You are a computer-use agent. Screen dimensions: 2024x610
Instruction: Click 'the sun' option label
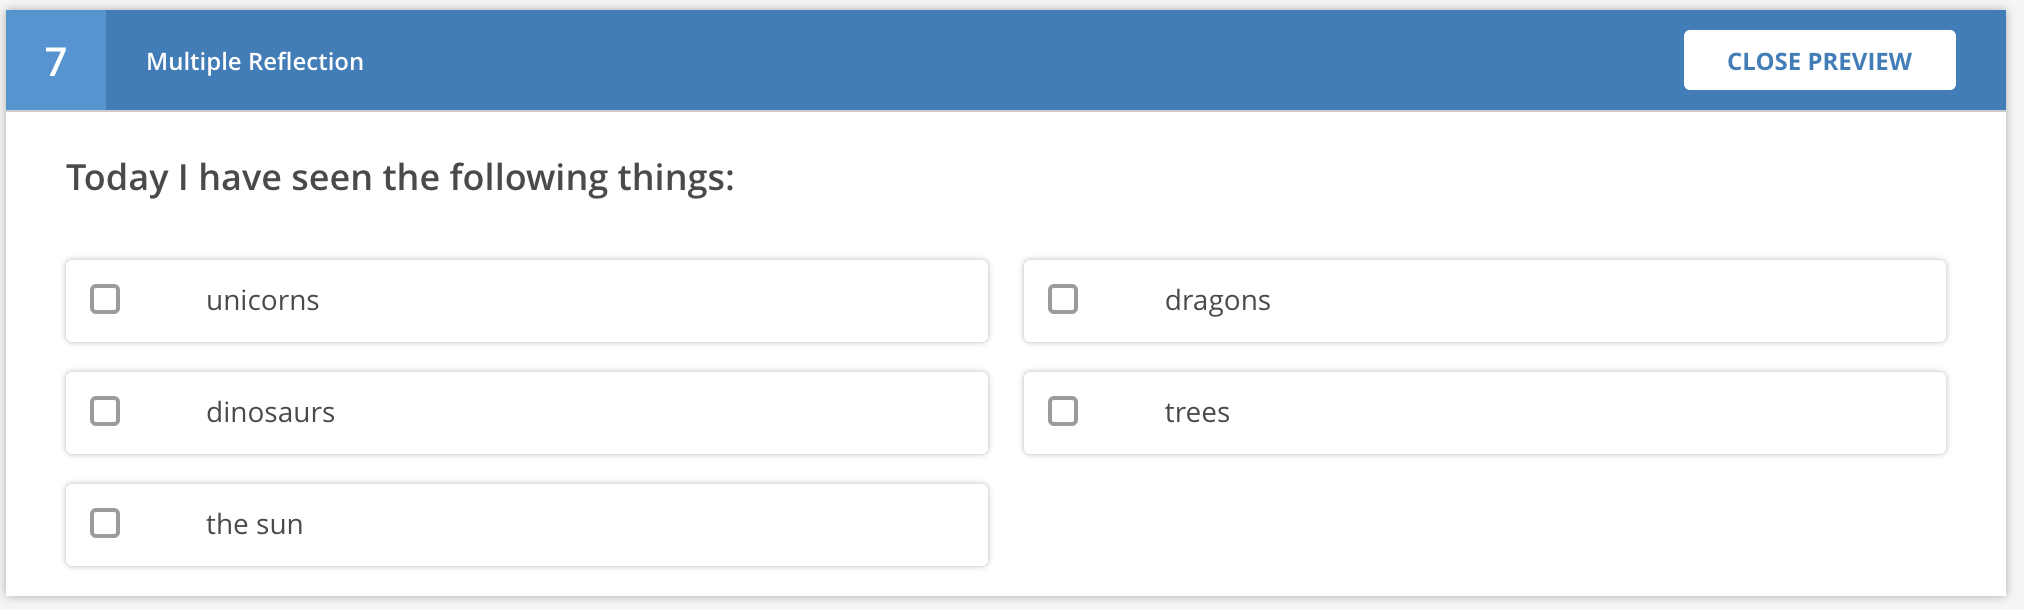click(254, 525)
